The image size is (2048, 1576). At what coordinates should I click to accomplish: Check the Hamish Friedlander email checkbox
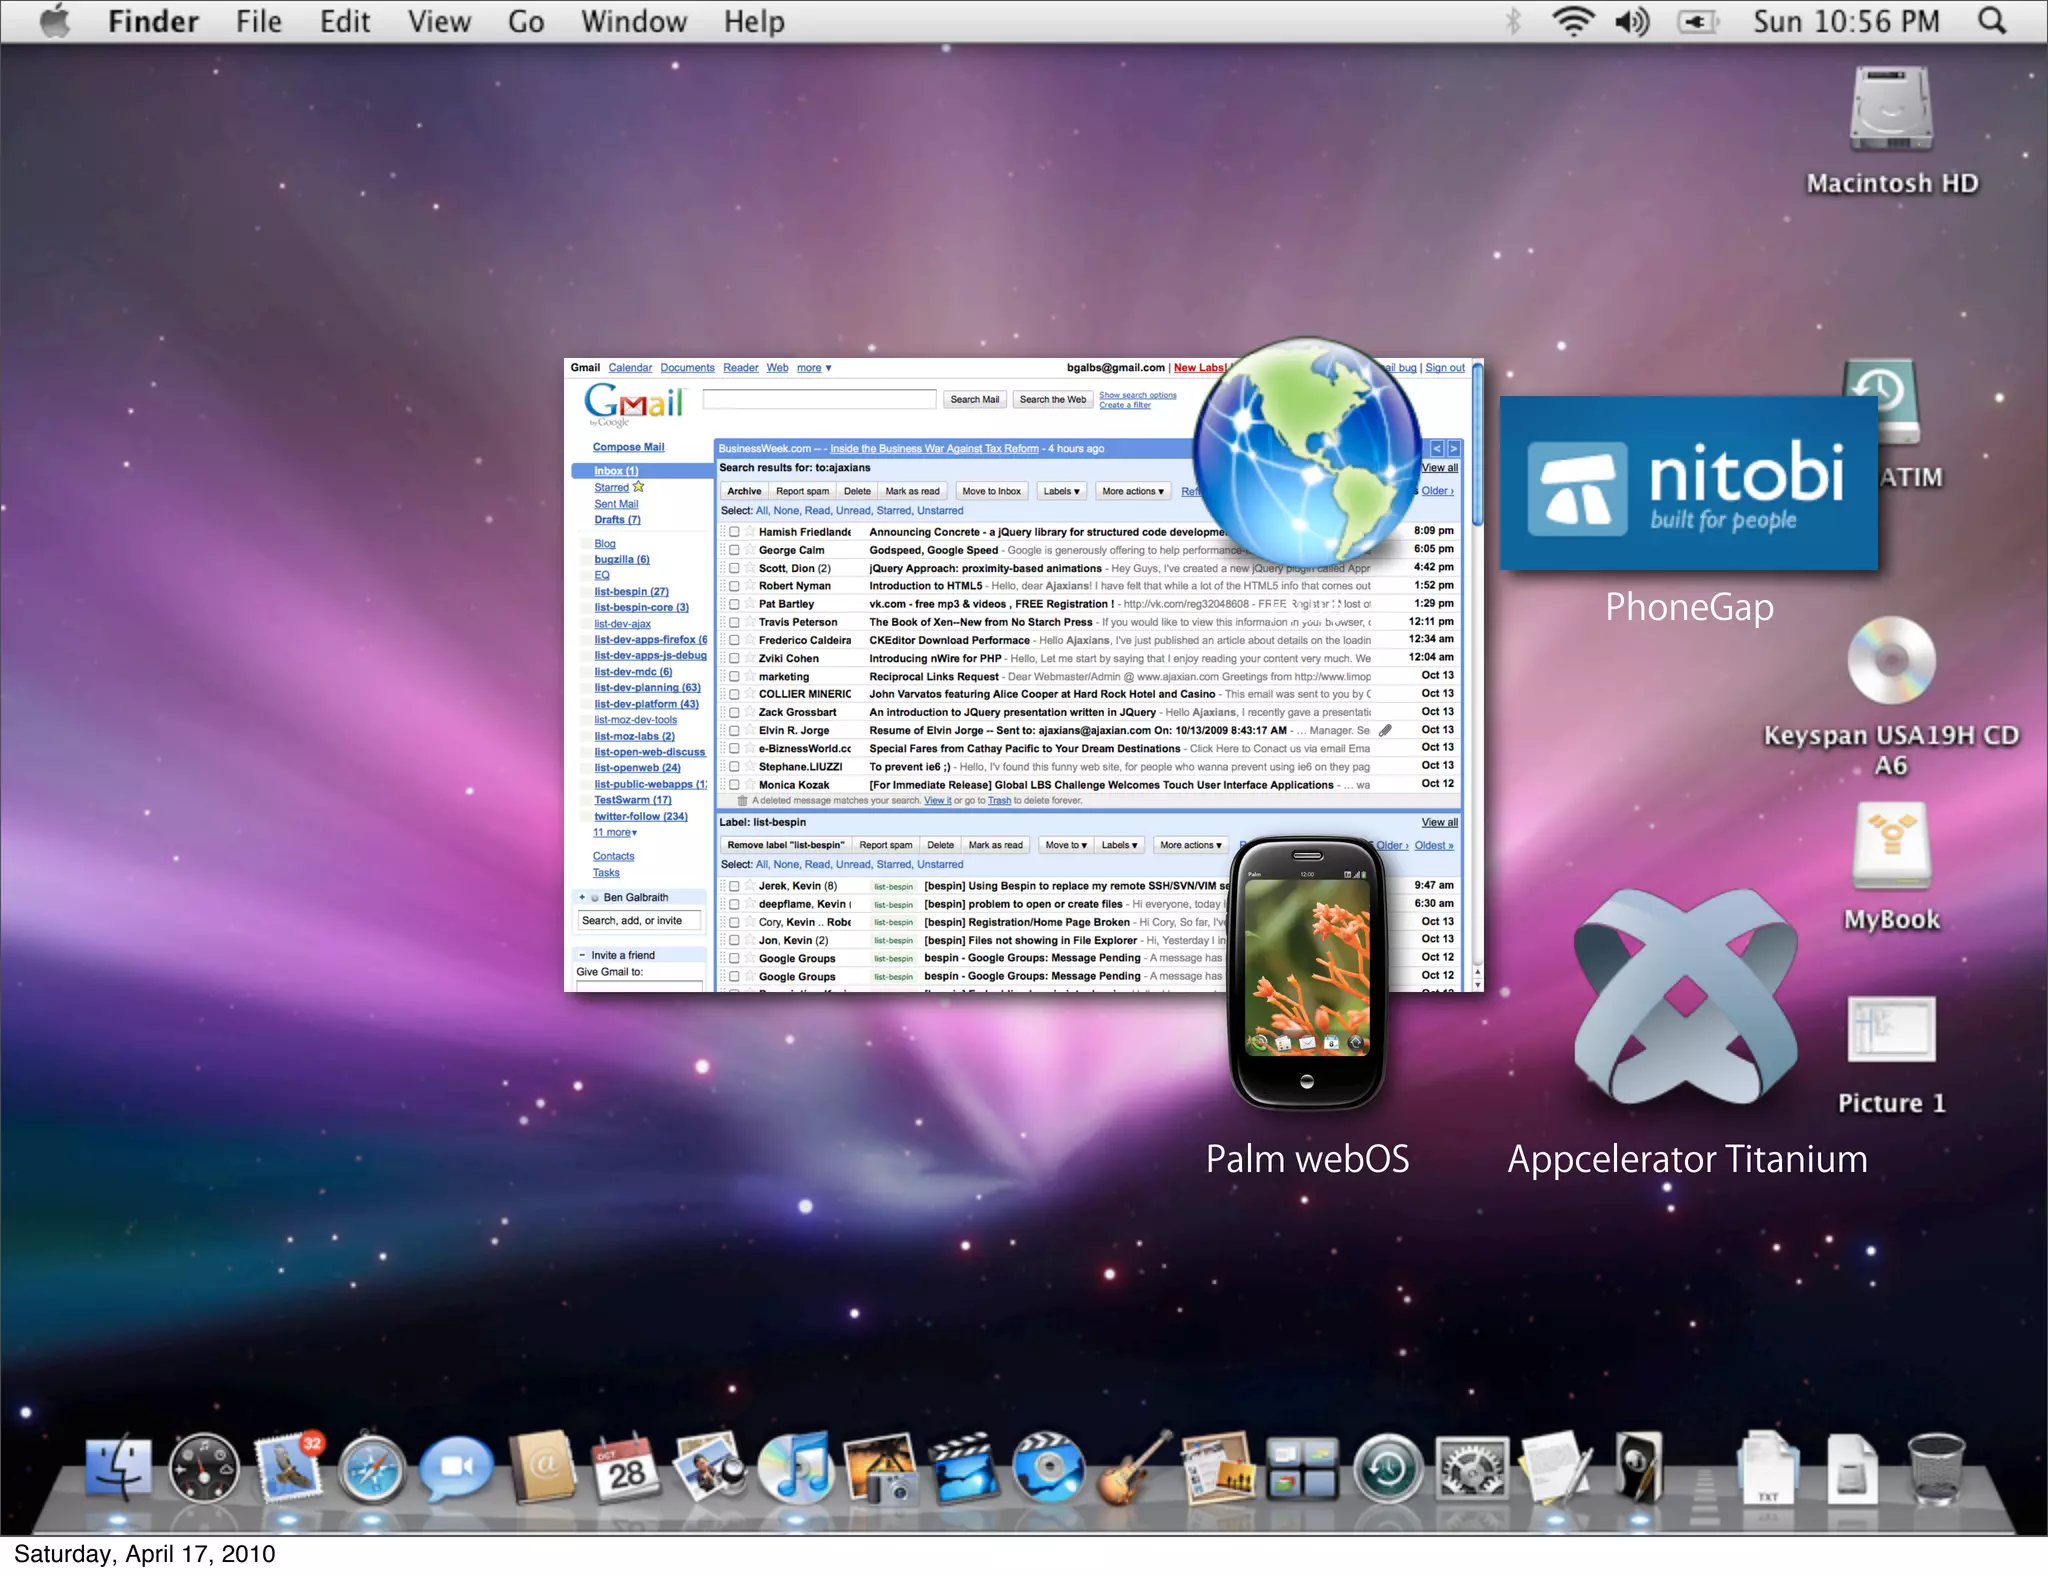pyautogui.click(x=734, y=532)
